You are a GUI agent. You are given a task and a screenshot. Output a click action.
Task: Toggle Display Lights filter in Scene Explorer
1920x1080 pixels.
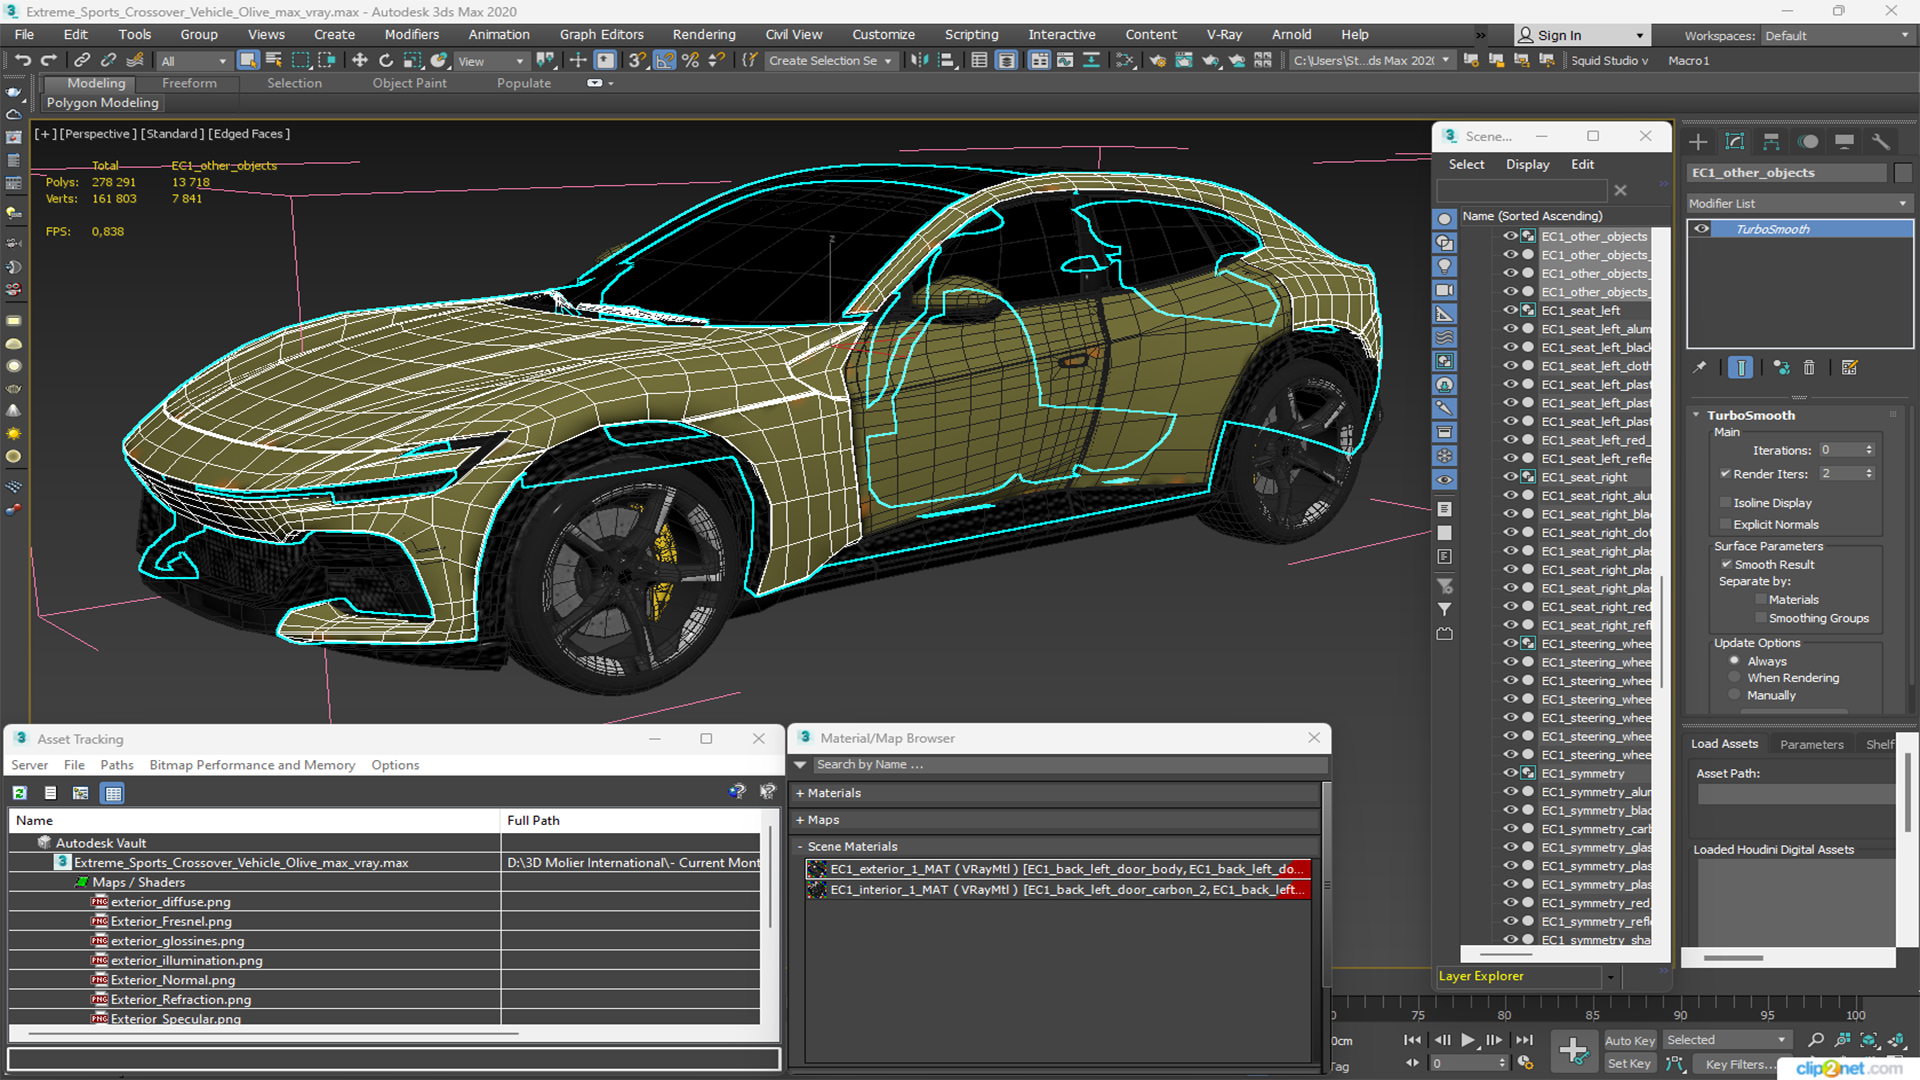1445,267
